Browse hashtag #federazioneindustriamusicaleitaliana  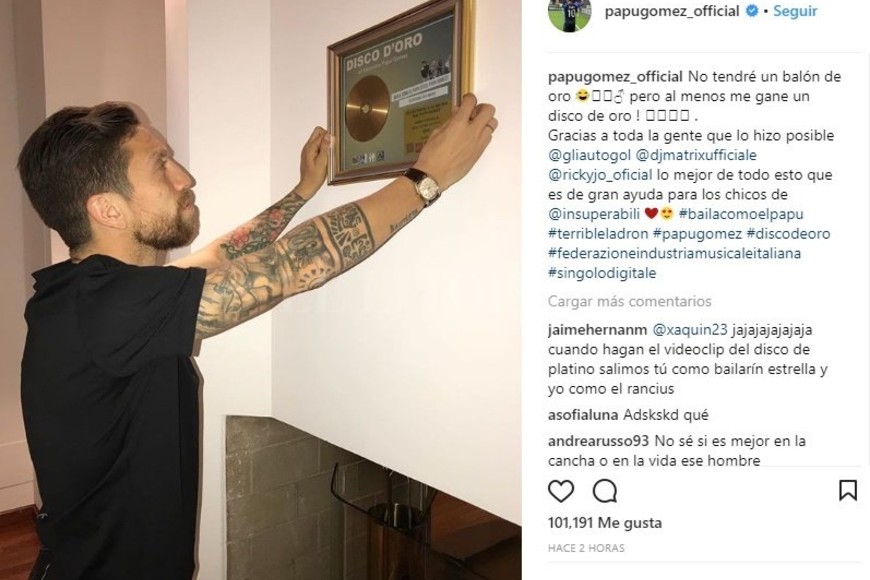click(674, 253)
